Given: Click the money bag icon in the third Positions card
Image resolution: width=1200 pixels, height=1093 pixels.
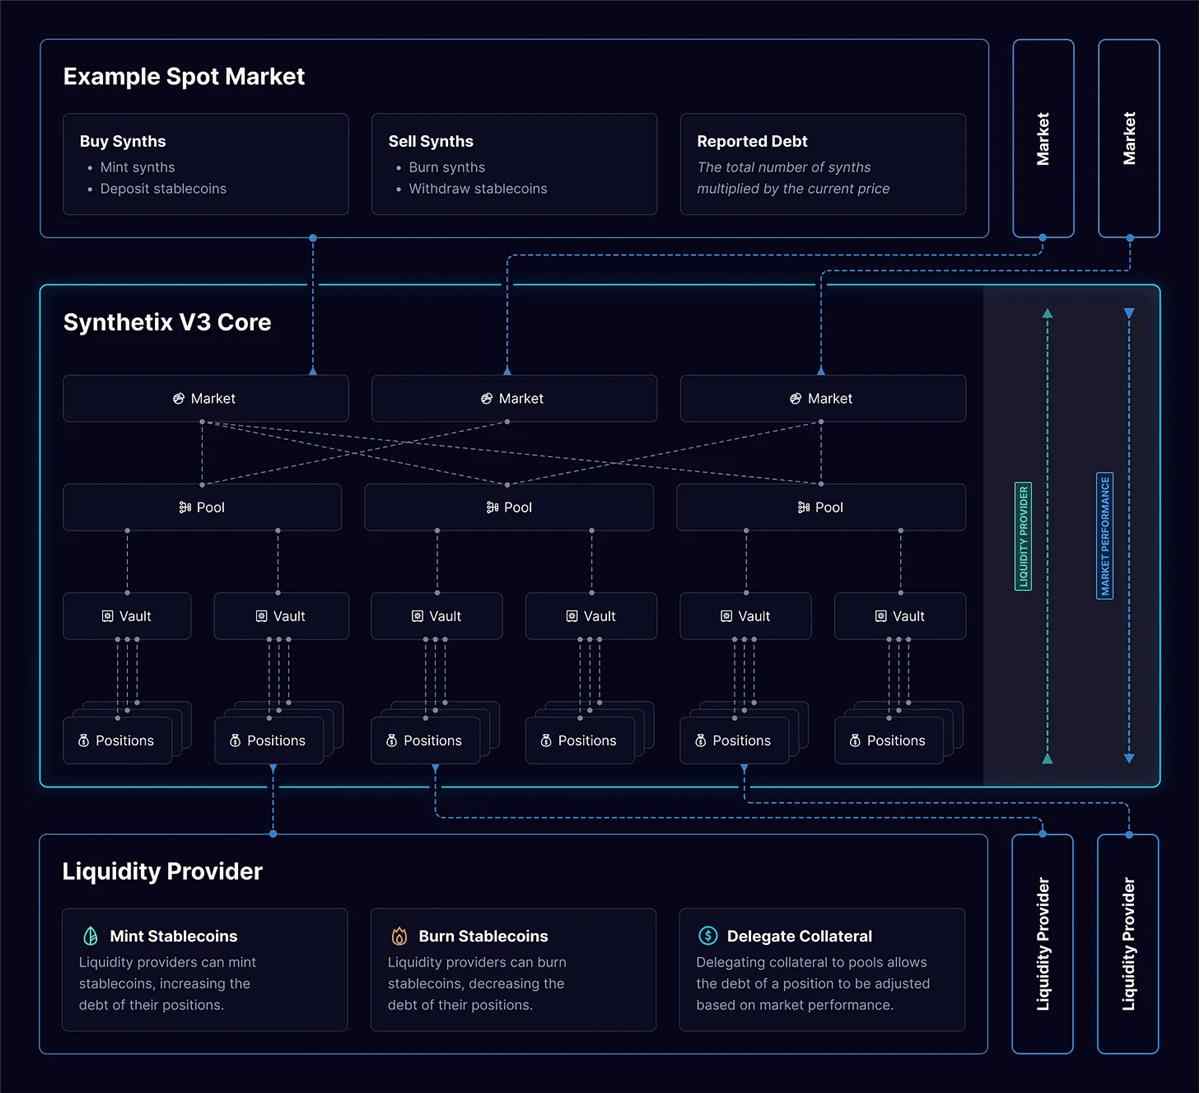Looking at the screenshot, I should (391, 740).
